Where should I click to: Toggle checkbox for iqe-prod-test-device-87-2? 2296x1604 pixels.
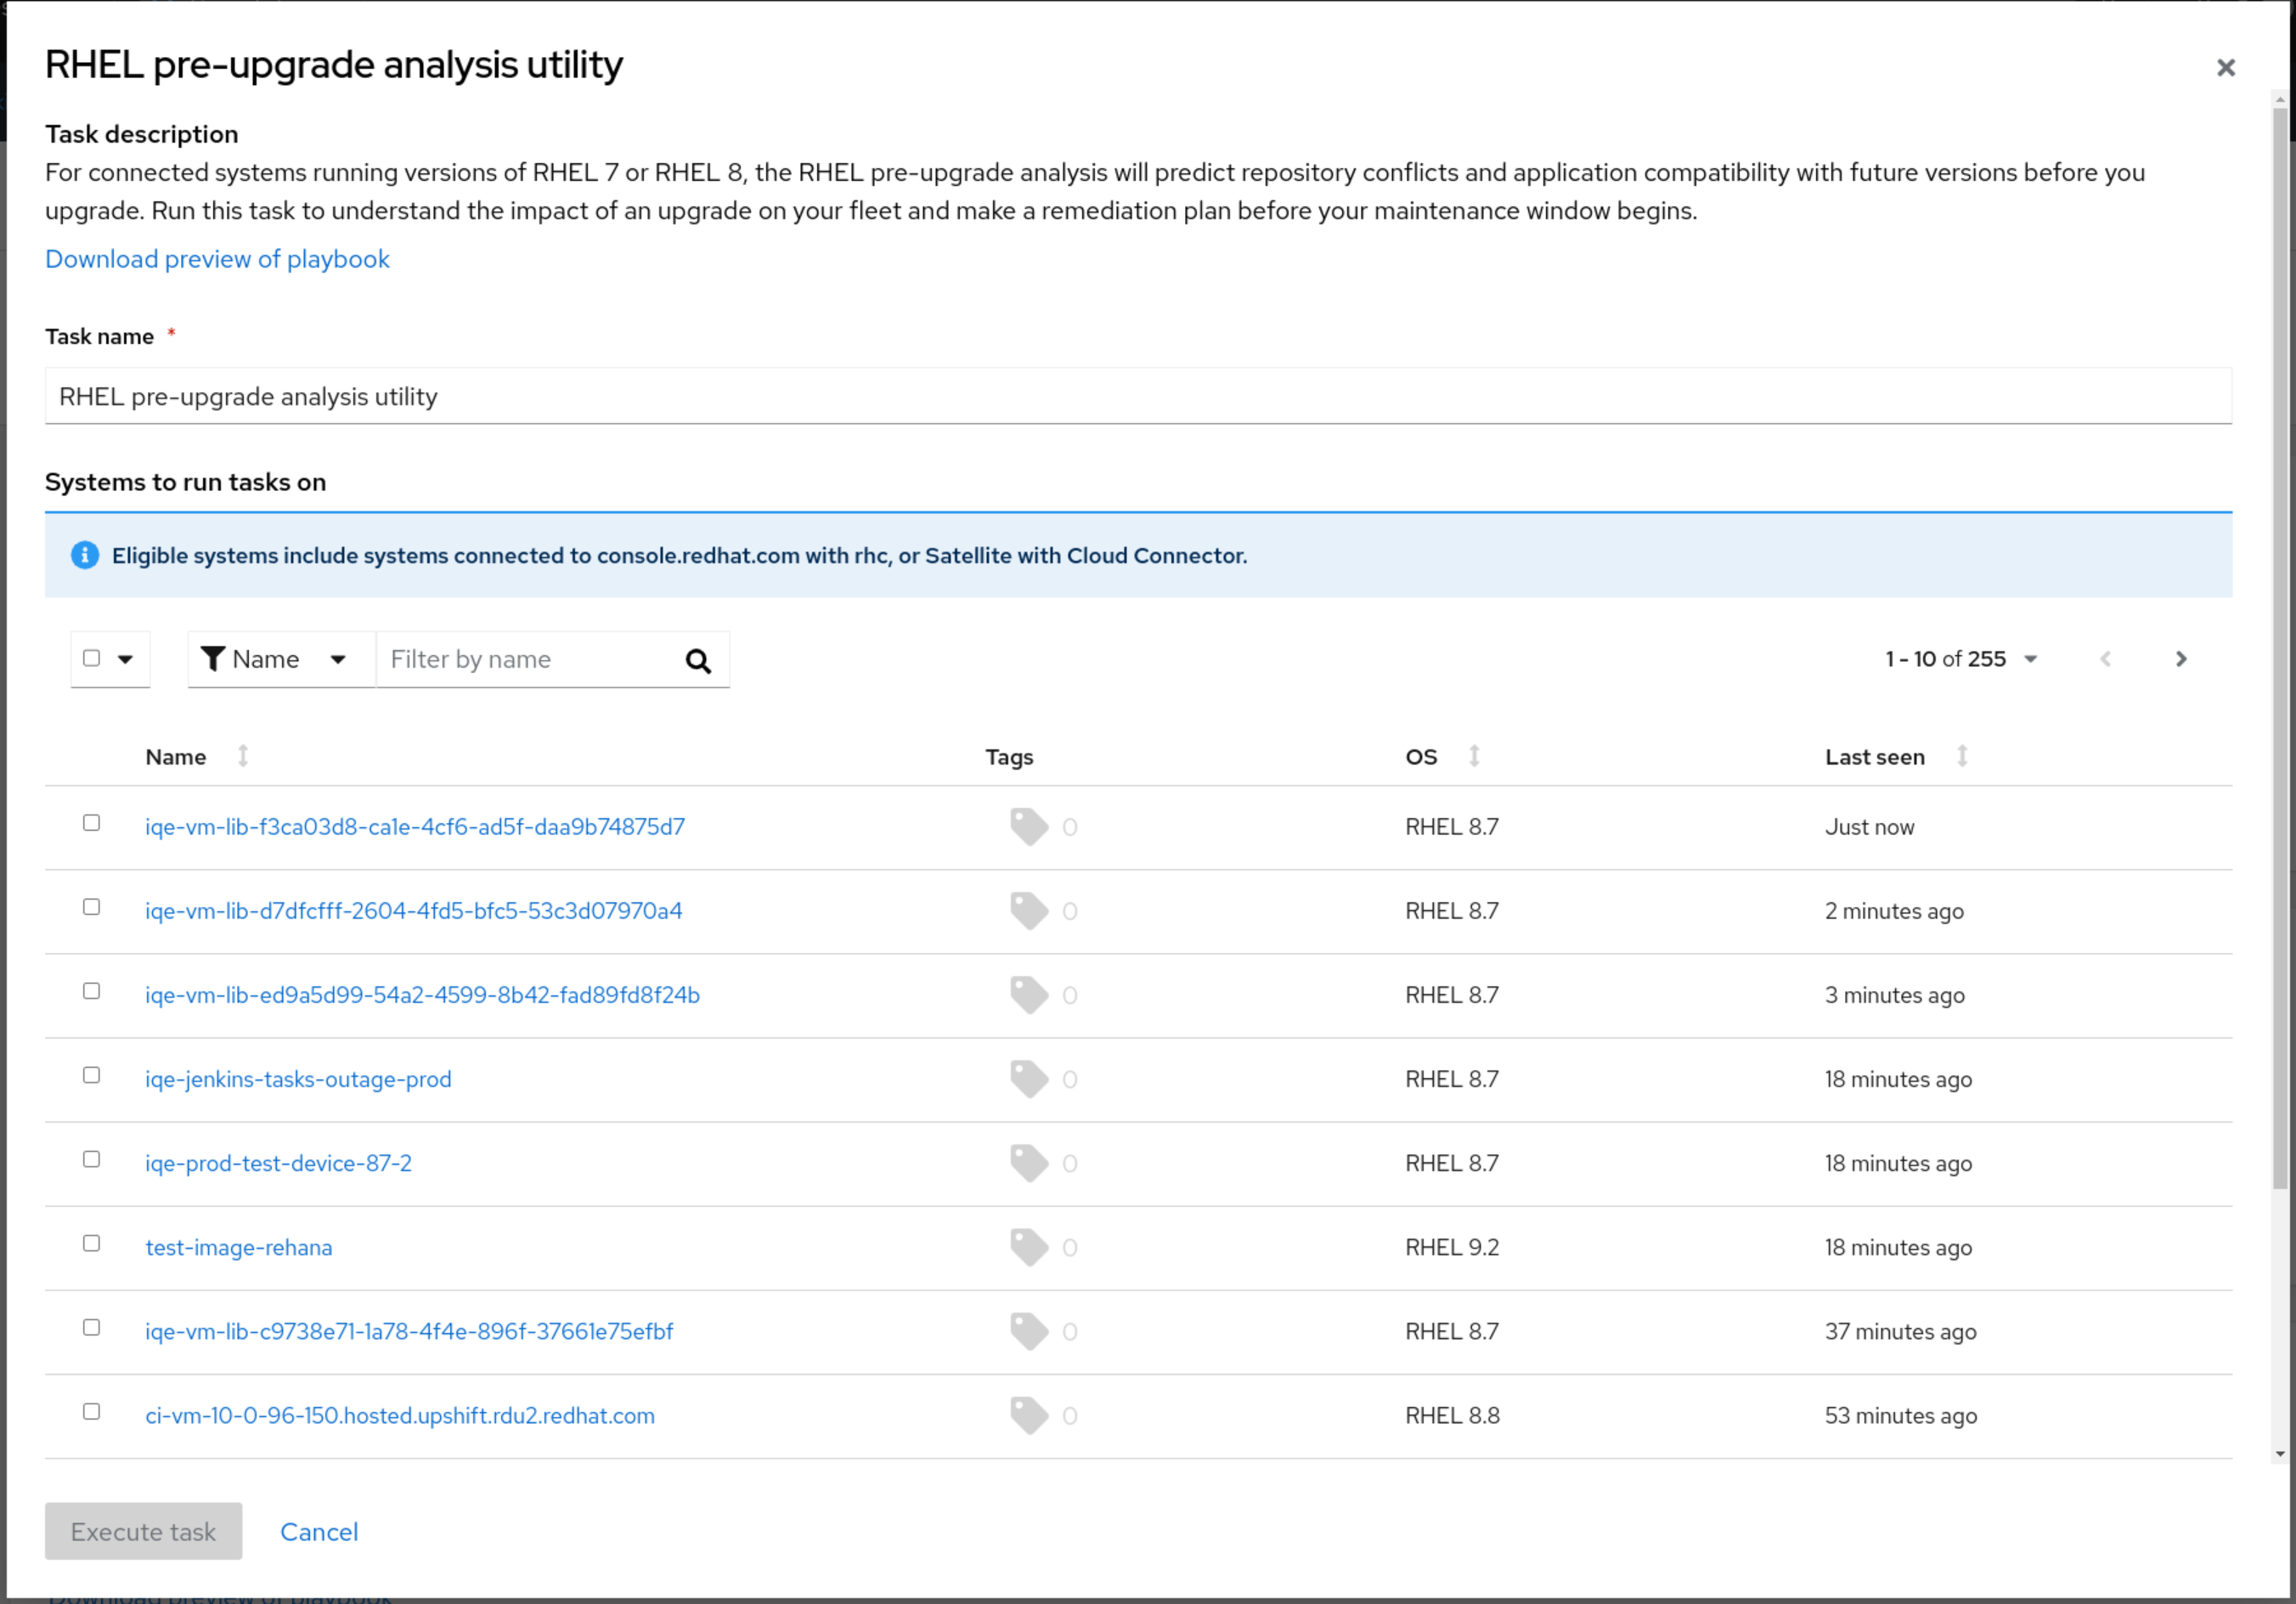point(96,1159)
